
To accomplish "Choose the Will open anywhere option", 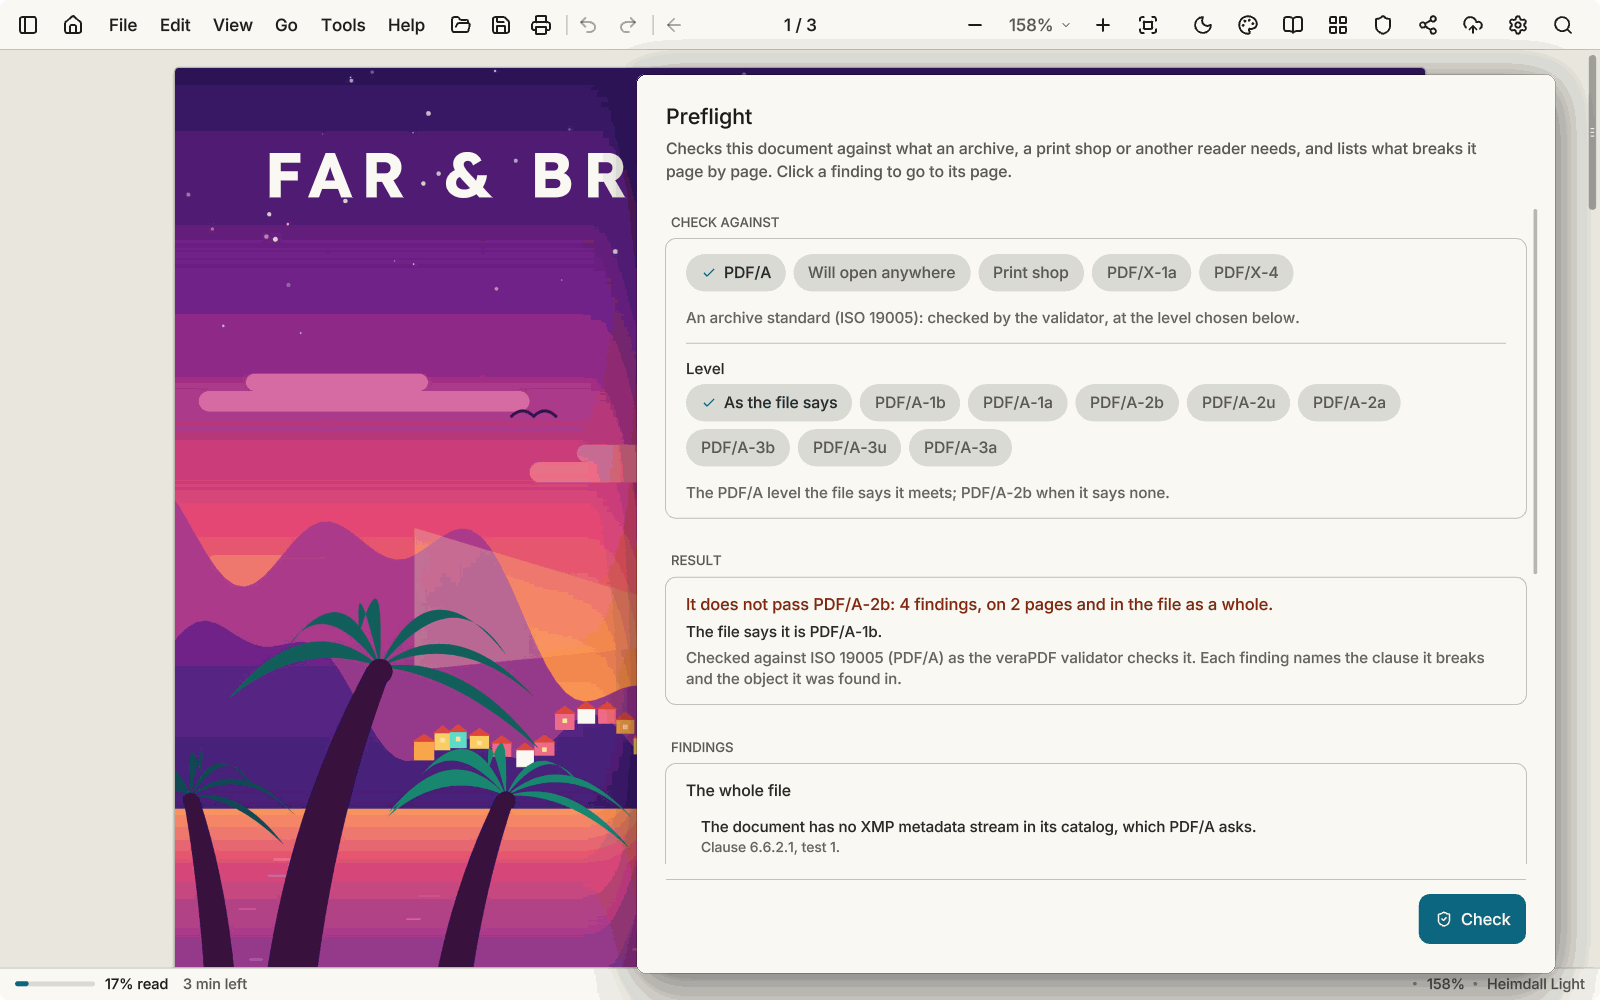I will click(x=882, y=273).
